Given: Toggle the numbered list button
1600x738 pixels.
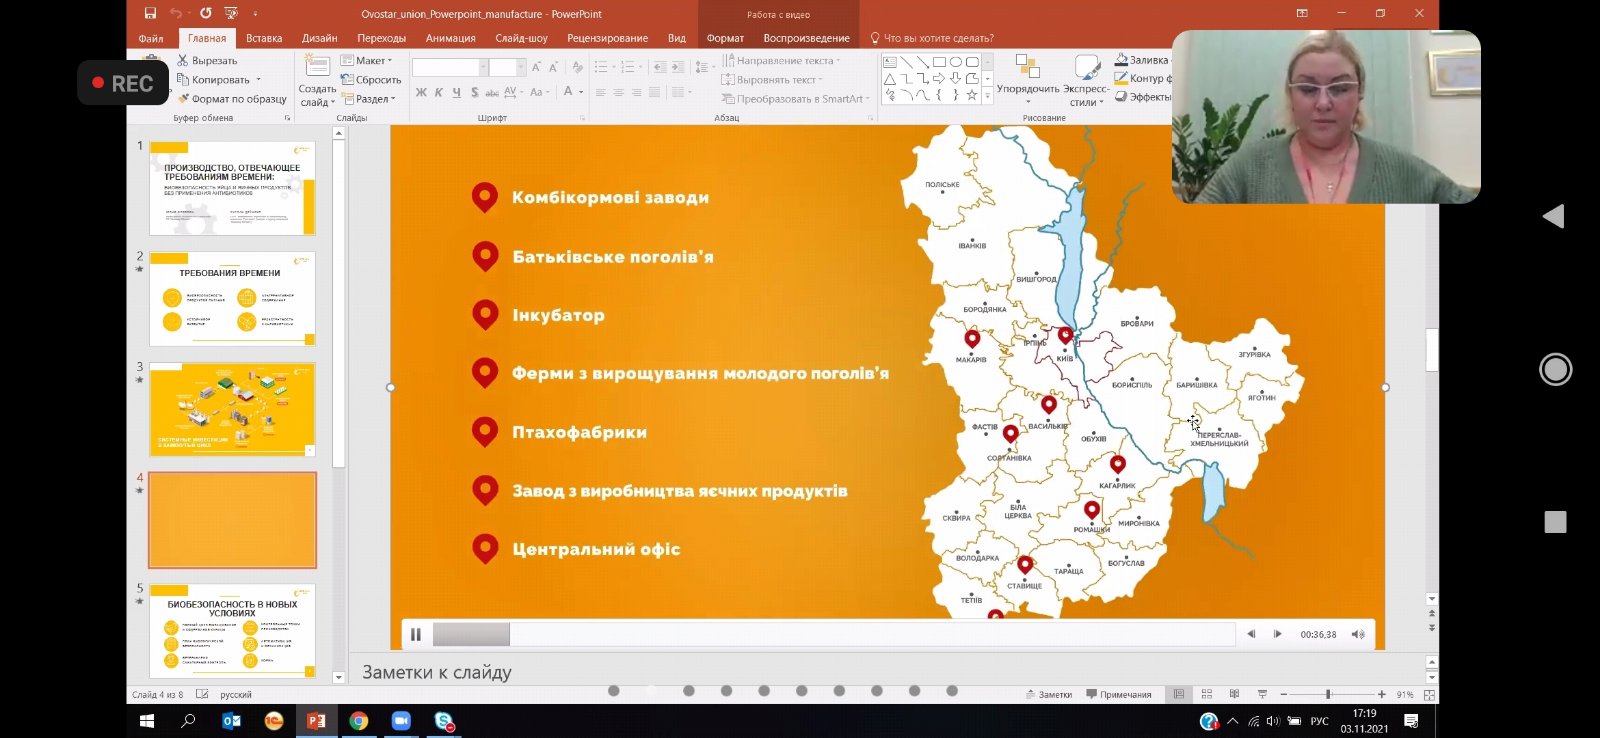Looking at the screenshot, I should [x=629, y=67].
